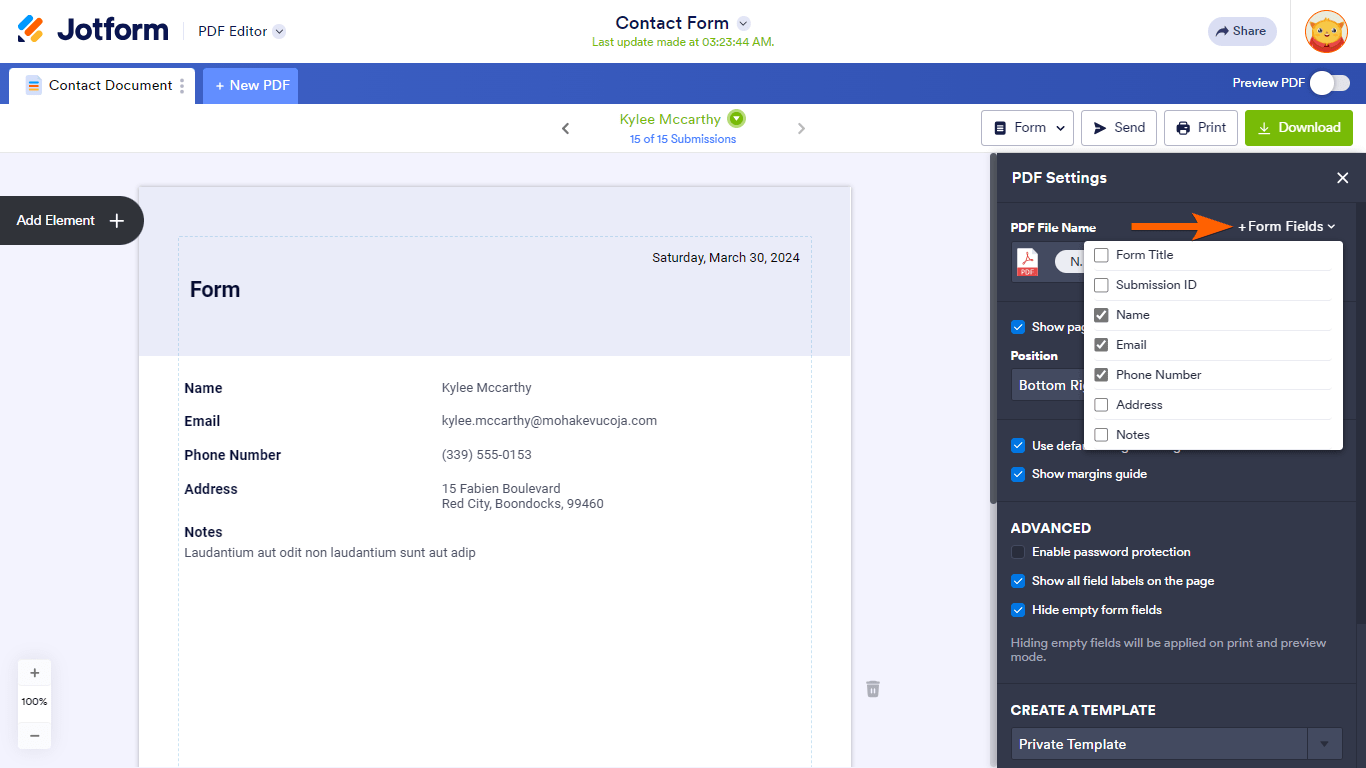Go to the previous submission arrow
The image size is (1366, 768).
(x=566, y=128)
